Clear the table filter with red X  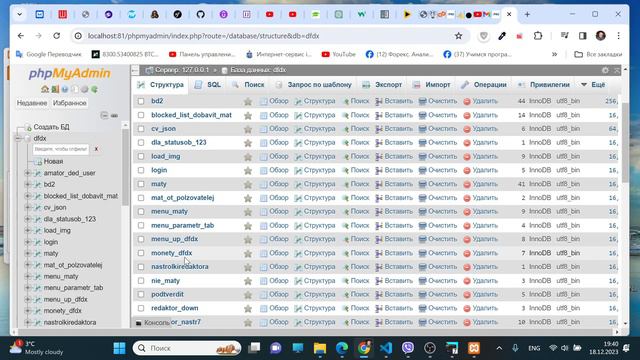[x=96, y=149]
